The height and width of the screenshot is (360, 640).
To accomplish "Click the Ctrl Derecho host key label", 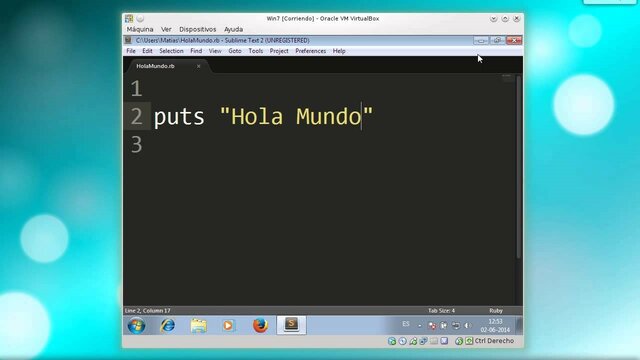I will 494,340.
